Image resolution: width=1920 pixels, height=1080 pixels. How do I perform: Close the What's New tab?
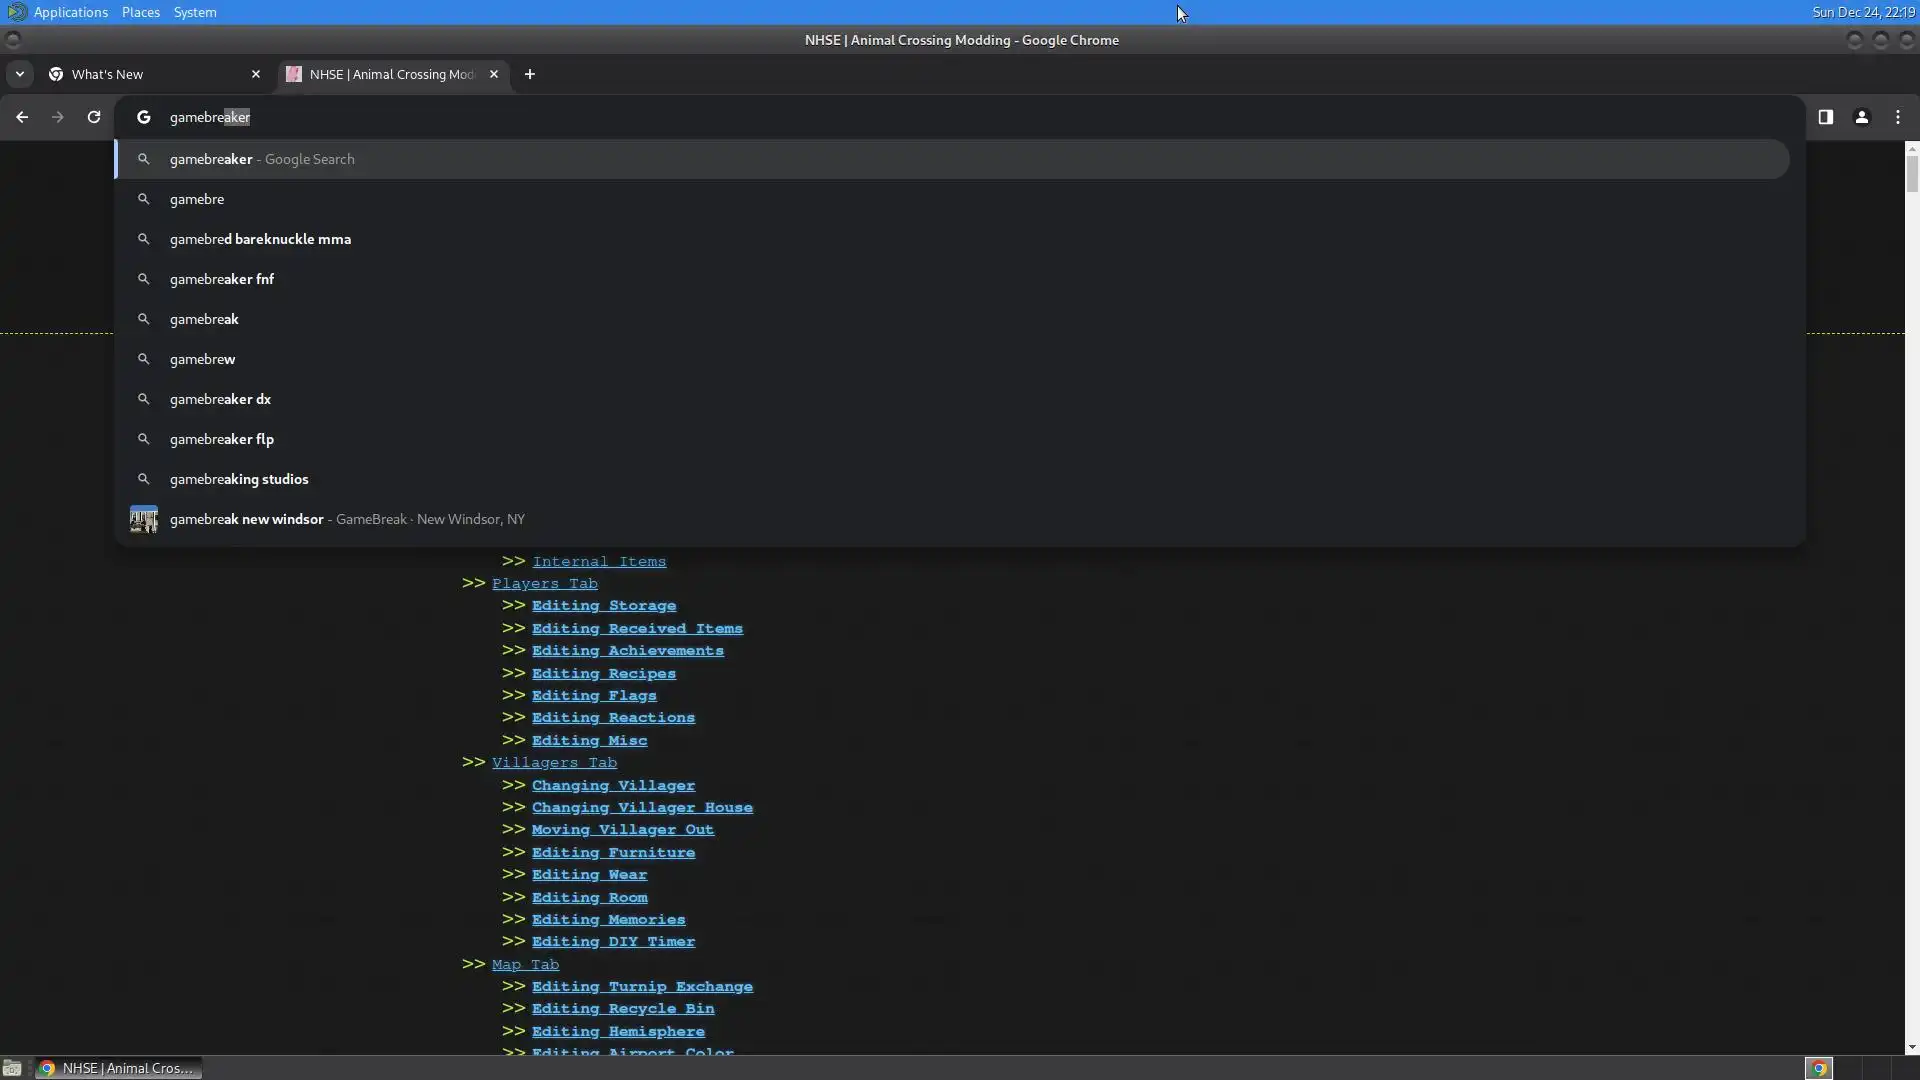coord(255,74)
